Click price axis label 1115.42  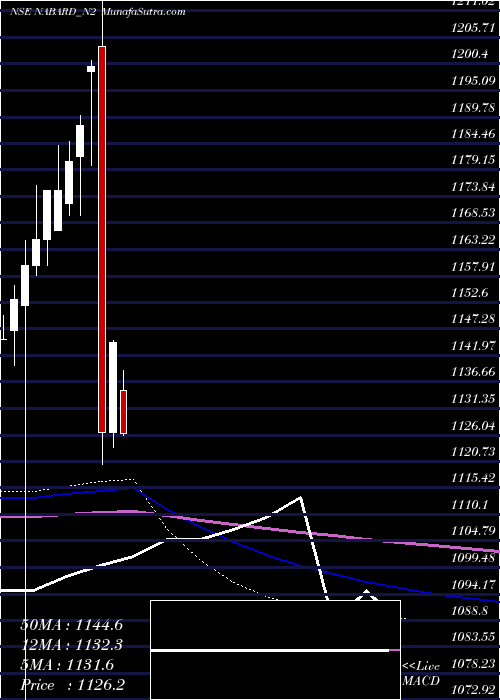point(473,478)
